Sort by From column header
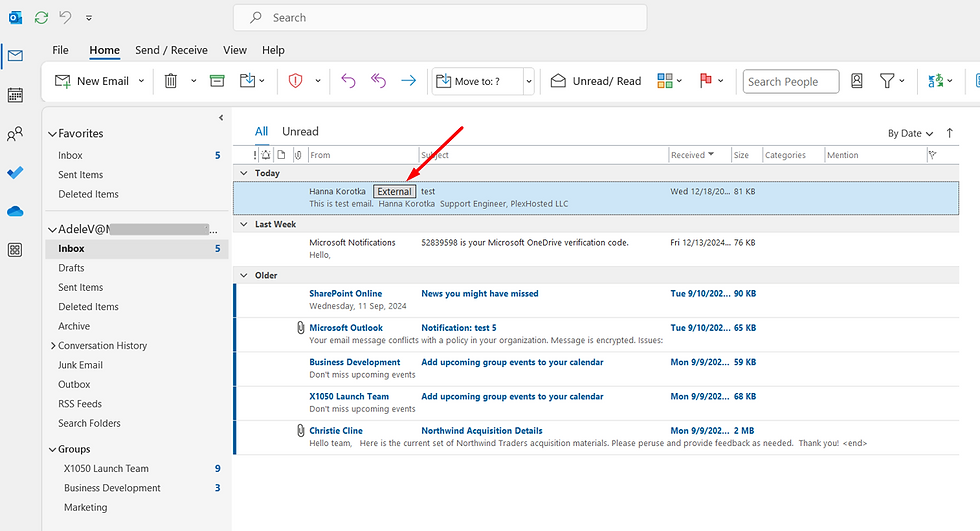The height and width of the screenshot is (531, 980). pyautogui.click(x=362, y=155)
